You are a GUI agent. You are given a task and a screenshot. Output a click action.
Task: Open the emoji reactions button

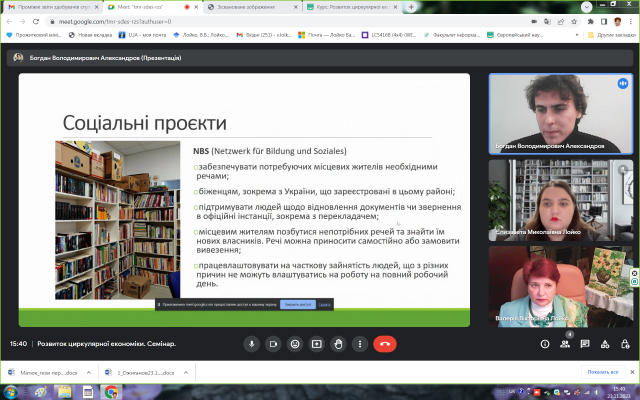(294, 343)
